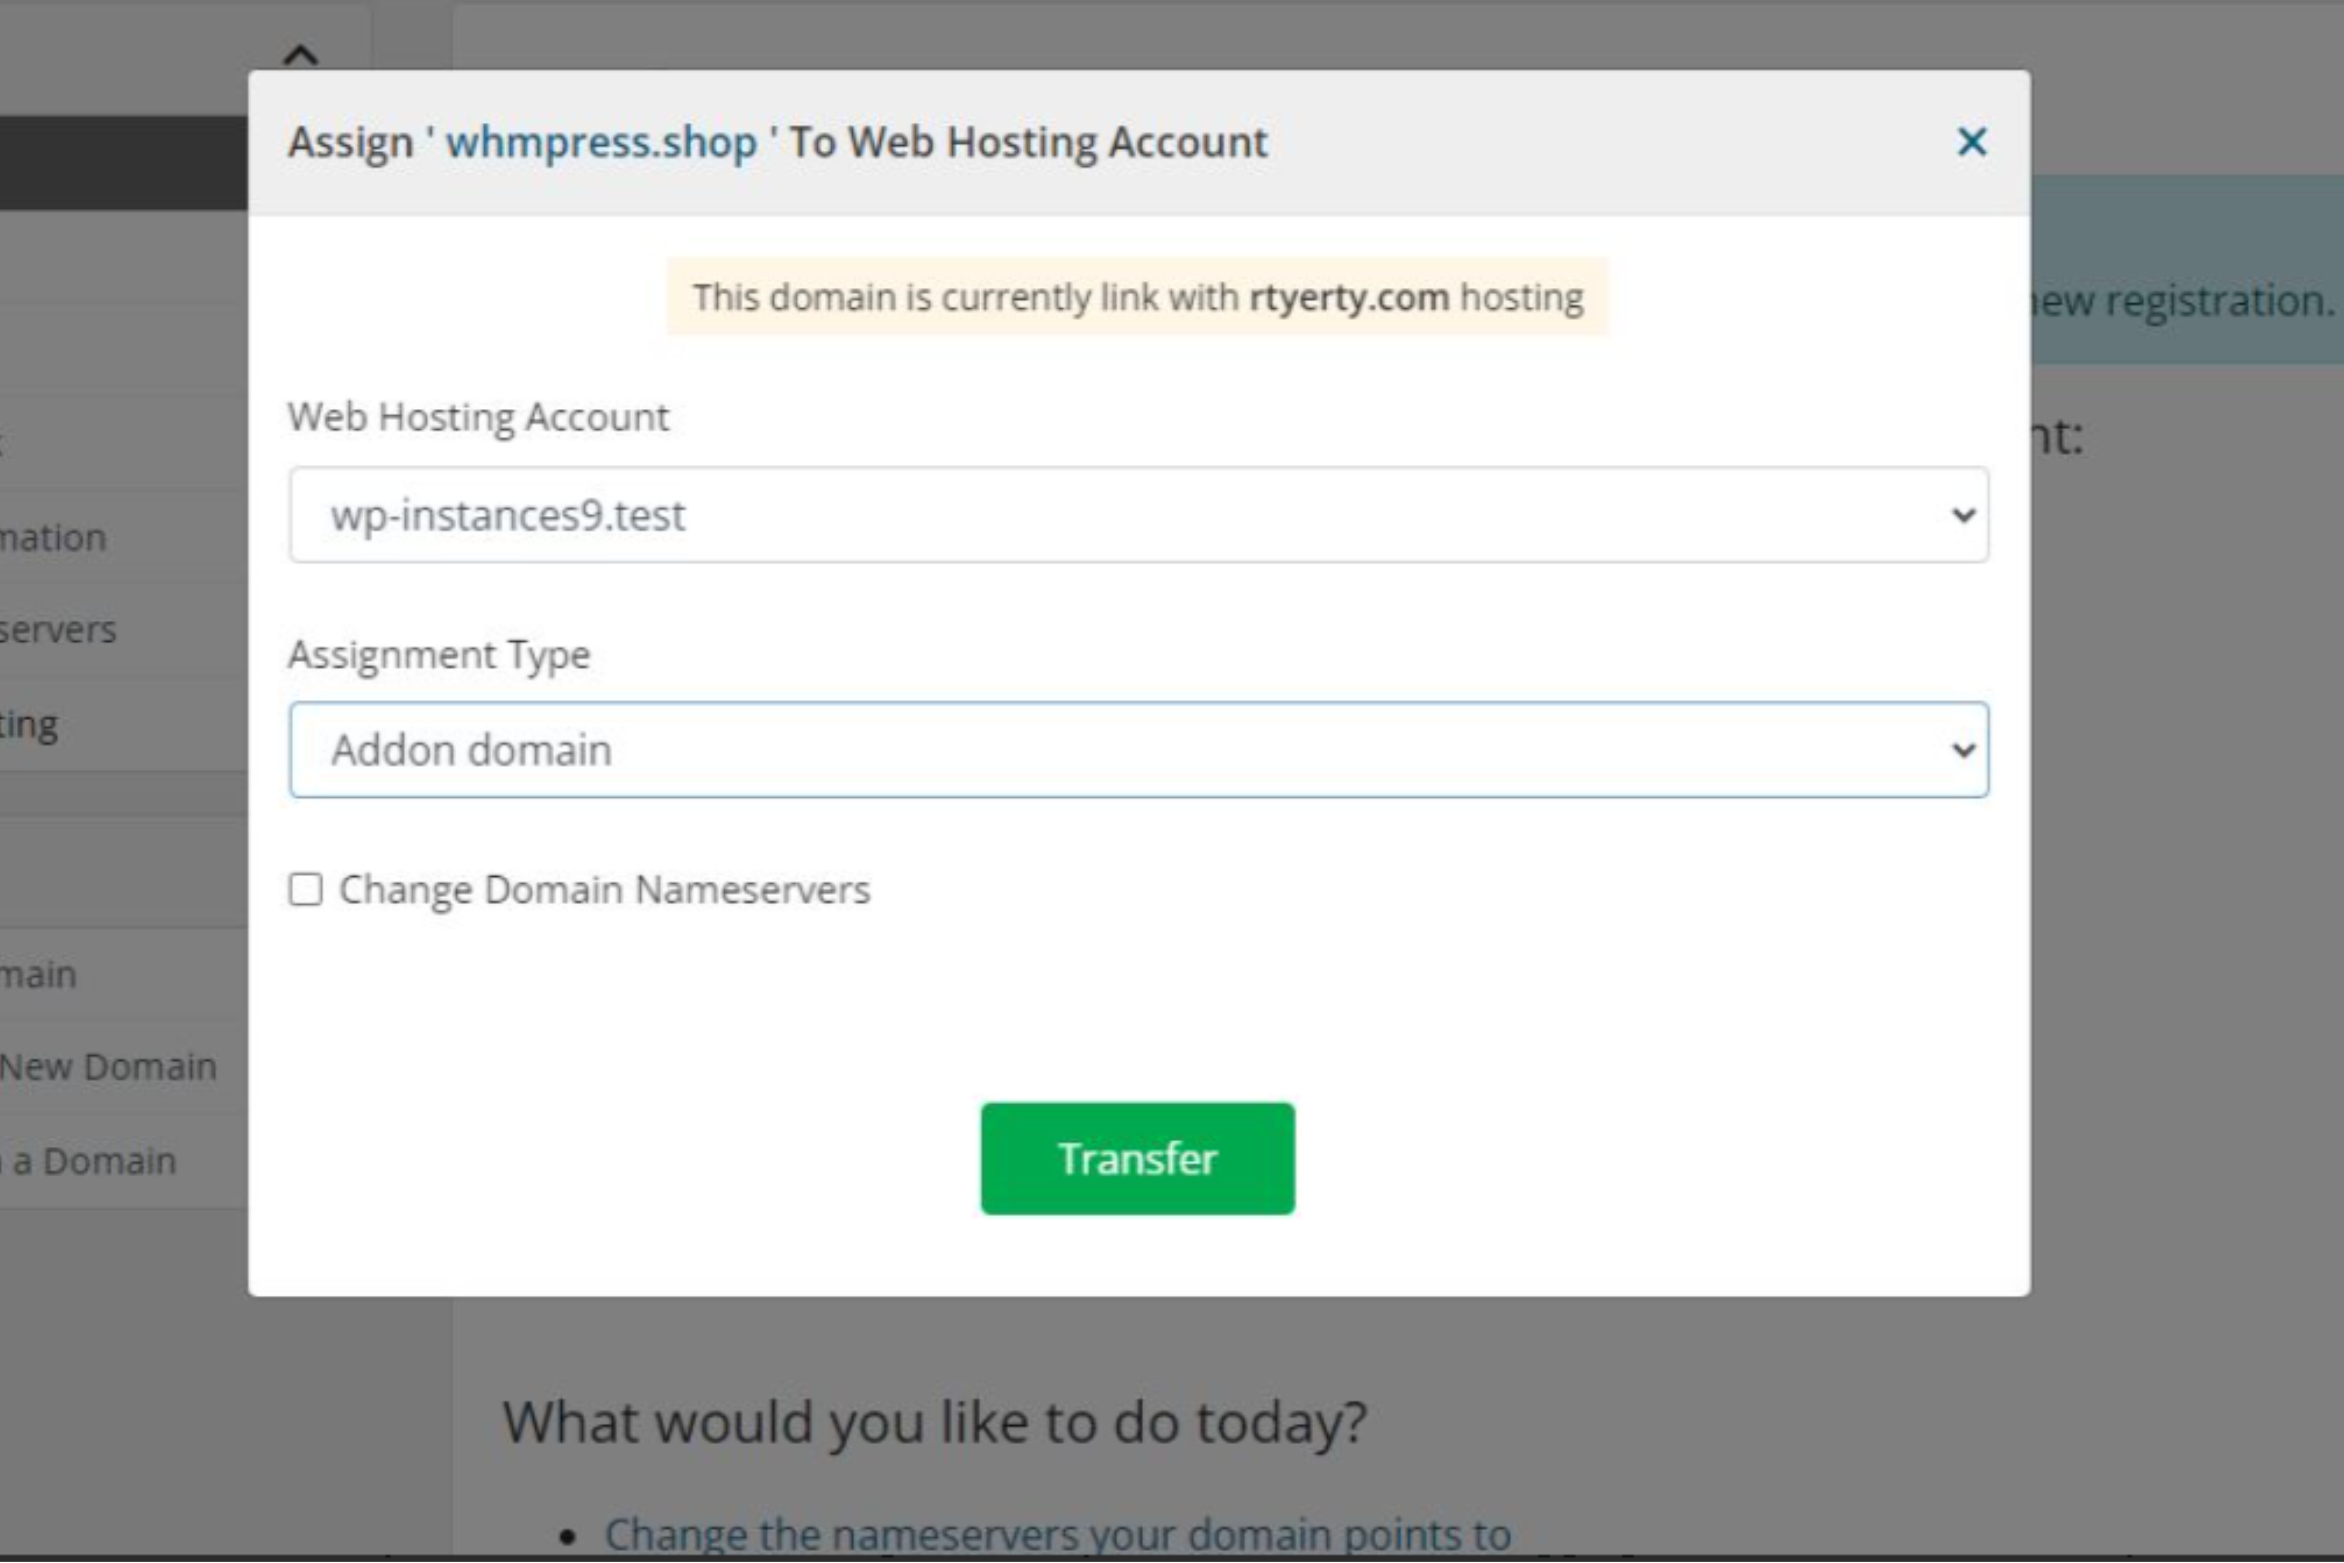This screenshot has height=1563, width=2344.
Task: Open the Web Hosting Account dropdown
Action: [1138, 515]
